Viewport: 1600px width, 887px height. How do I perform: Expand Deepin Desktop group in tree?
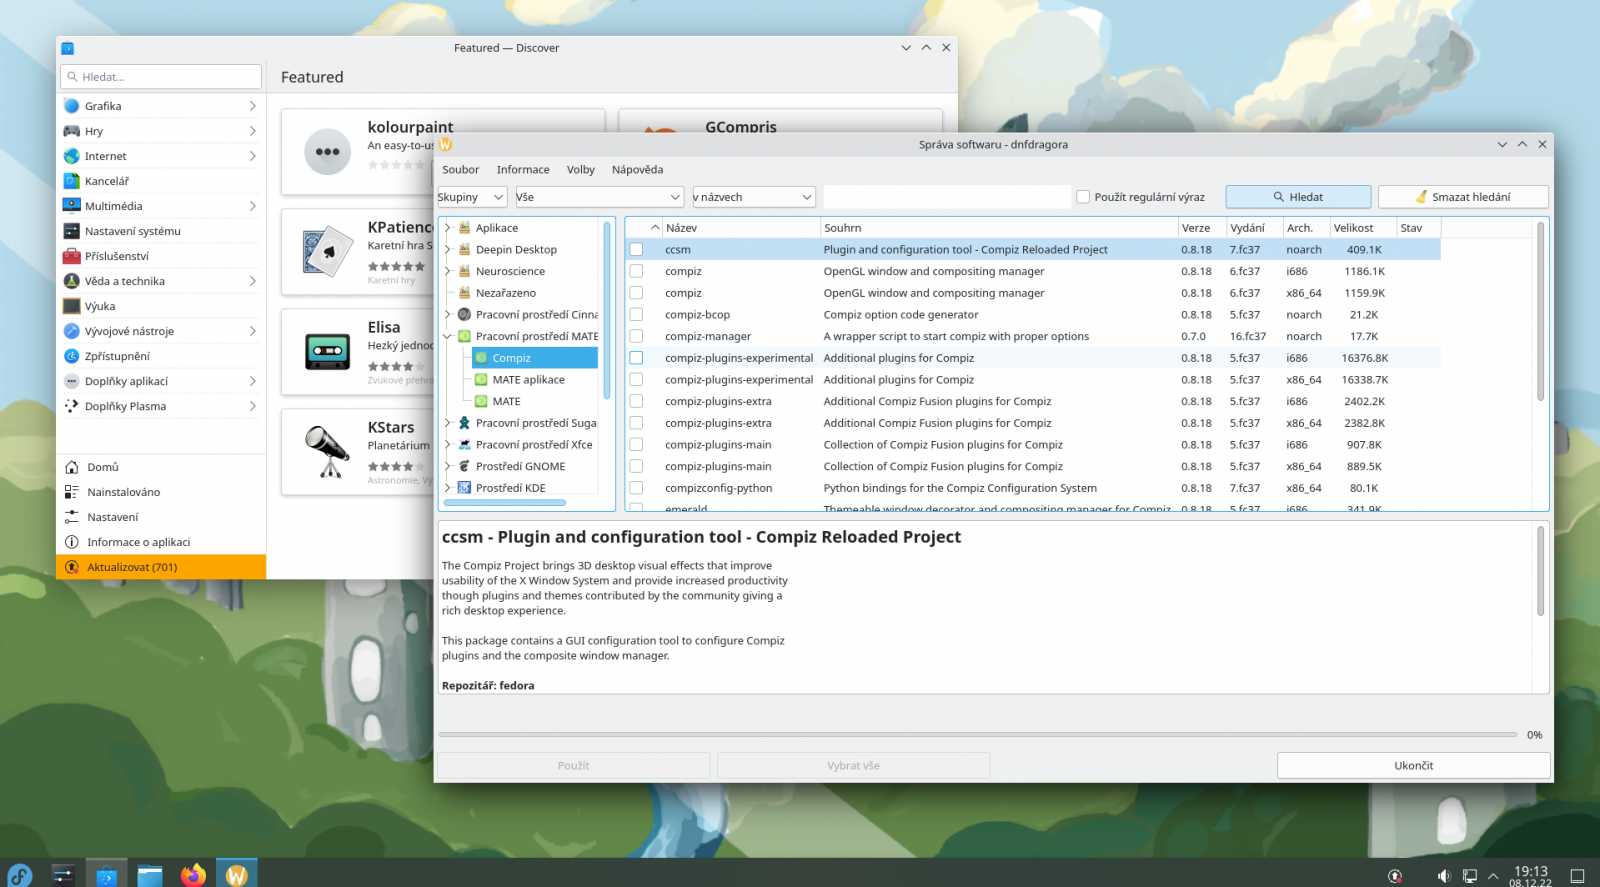click(448, 250)
